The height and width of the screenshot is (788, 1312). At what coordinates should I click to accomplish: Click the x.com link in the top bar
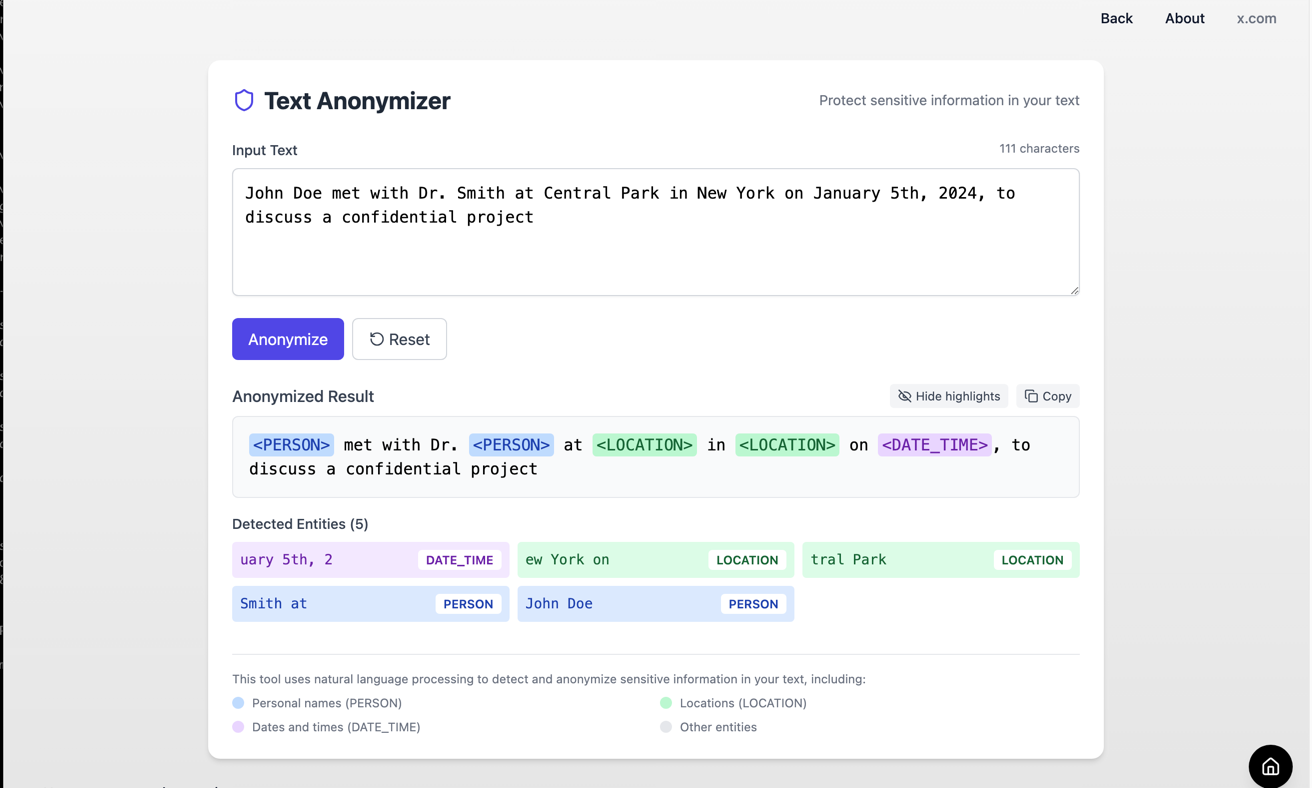tap(1256, 18)
